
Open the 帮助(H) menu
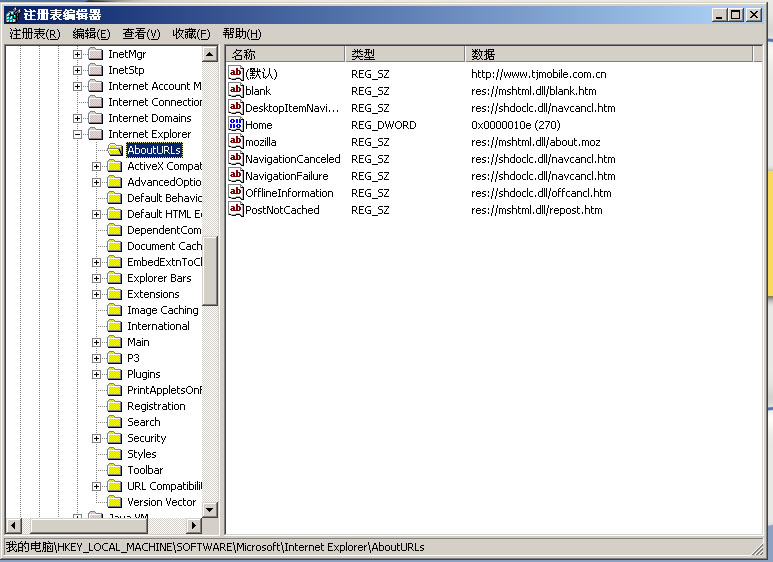[242, 34]
